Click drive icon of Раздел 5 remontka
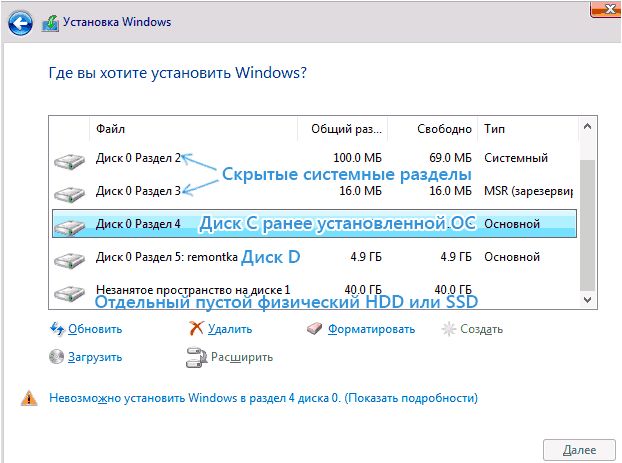 69,260
